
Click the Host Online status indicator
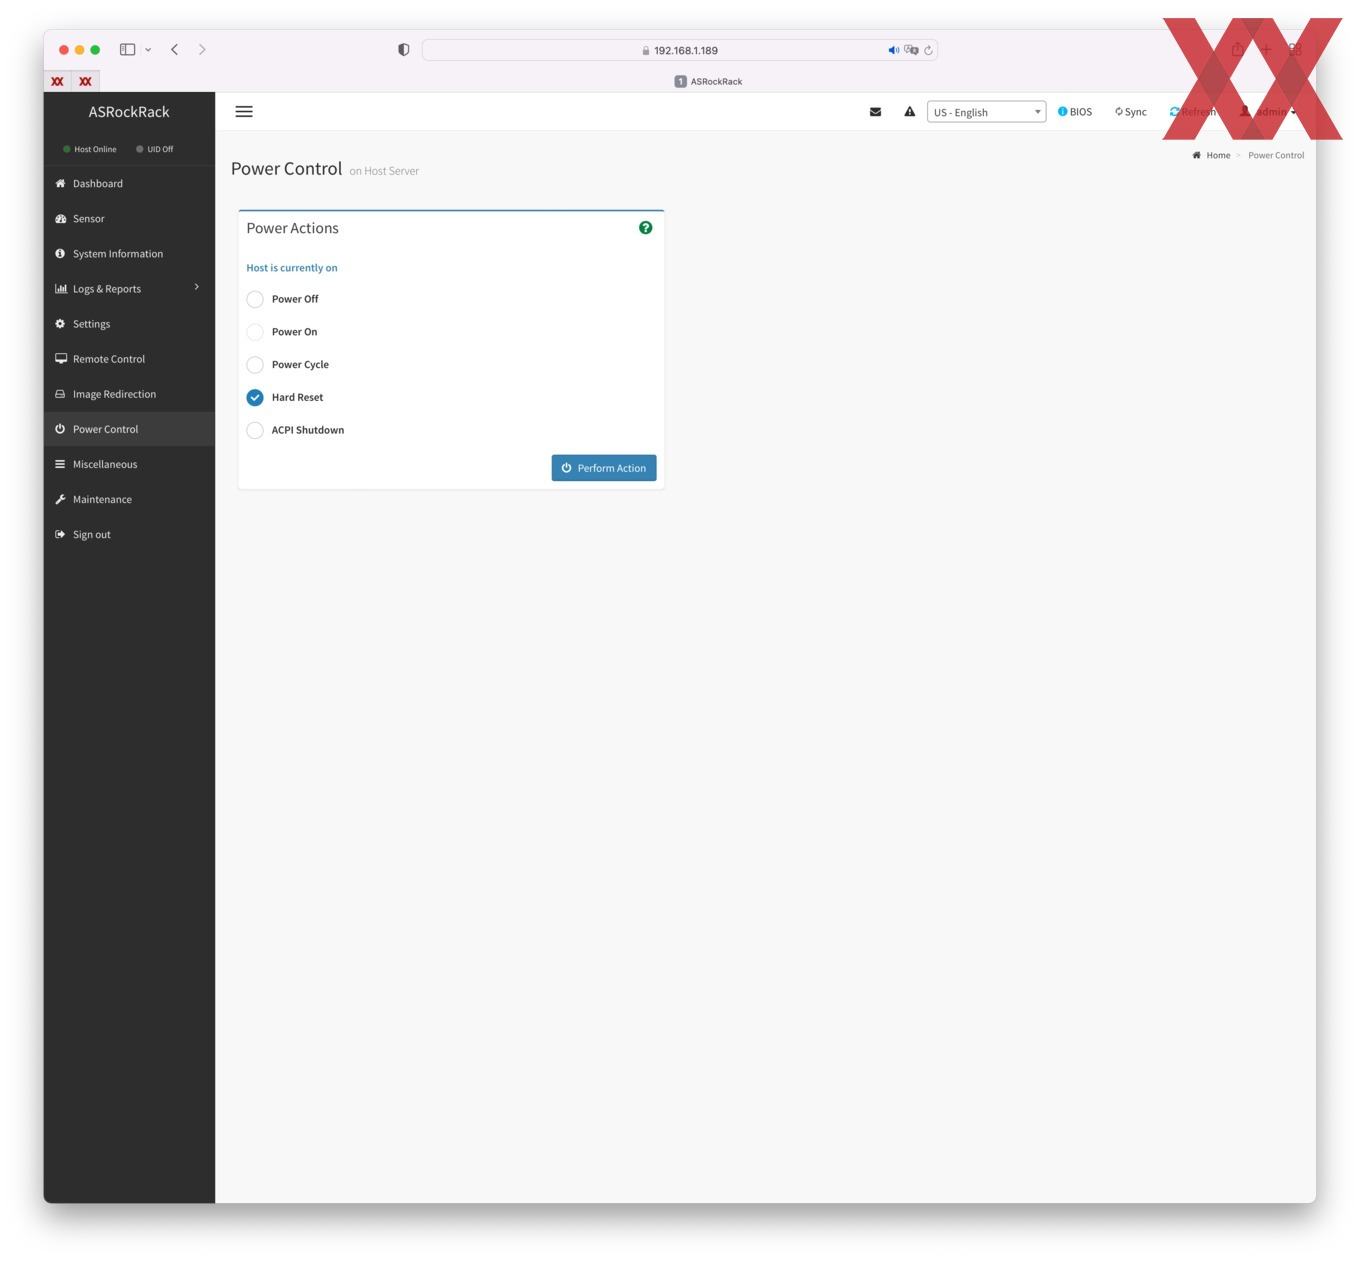[90, 149]
